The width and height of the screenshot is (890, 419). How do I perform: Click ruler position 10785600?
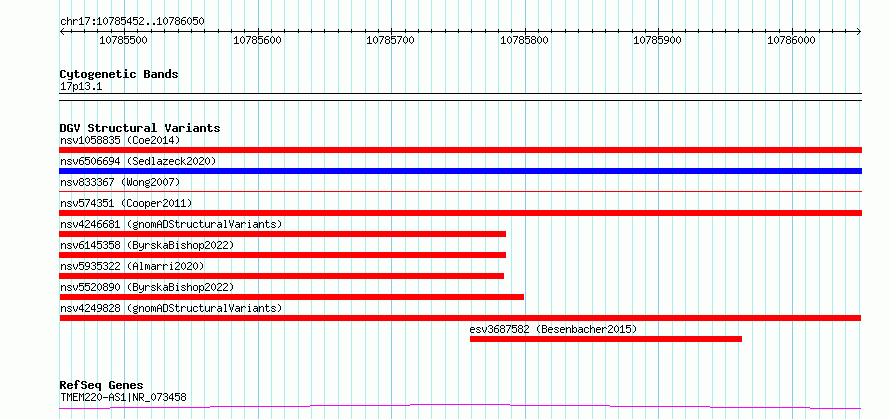258,40
